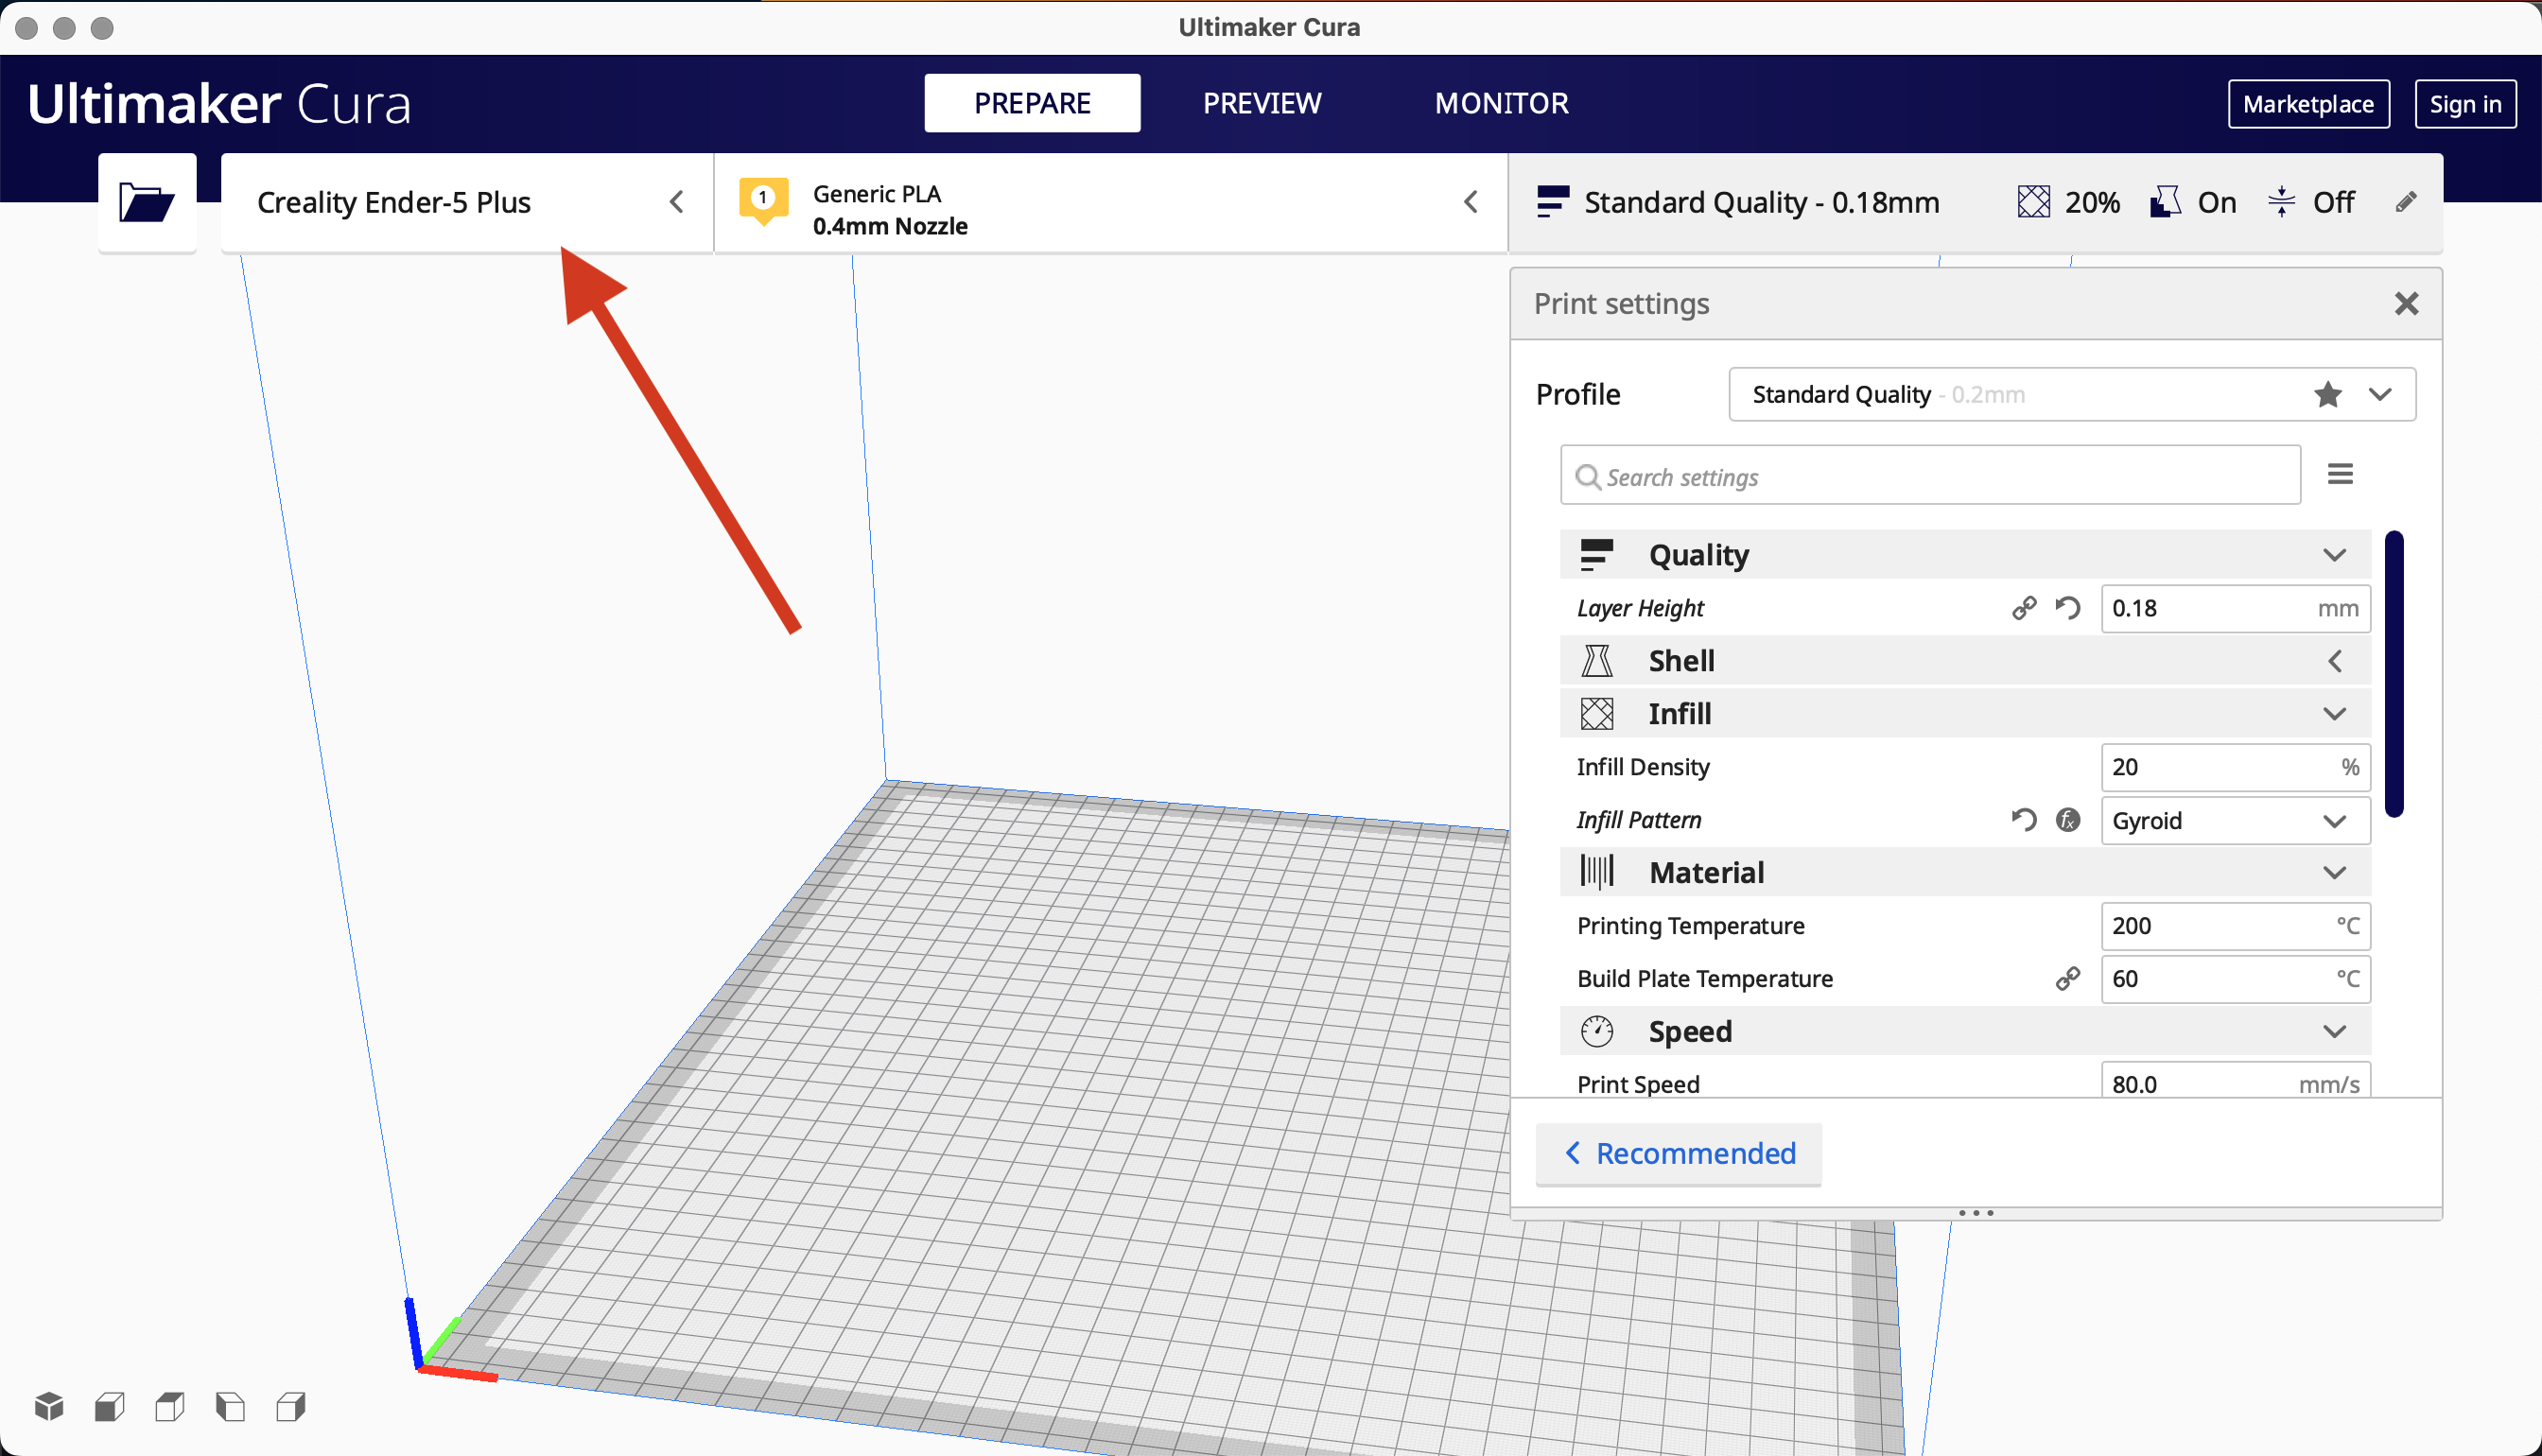Screen dimensions: 2542x1456
Task: Click the favorite star in Profile box
Action: click(x=2328, y=394)
